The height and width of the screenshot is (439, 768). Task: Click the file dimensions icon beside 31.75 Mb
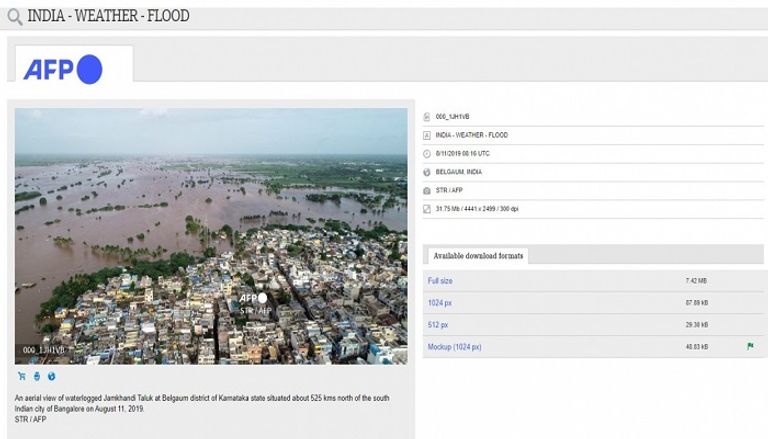(x=427, y=209)
